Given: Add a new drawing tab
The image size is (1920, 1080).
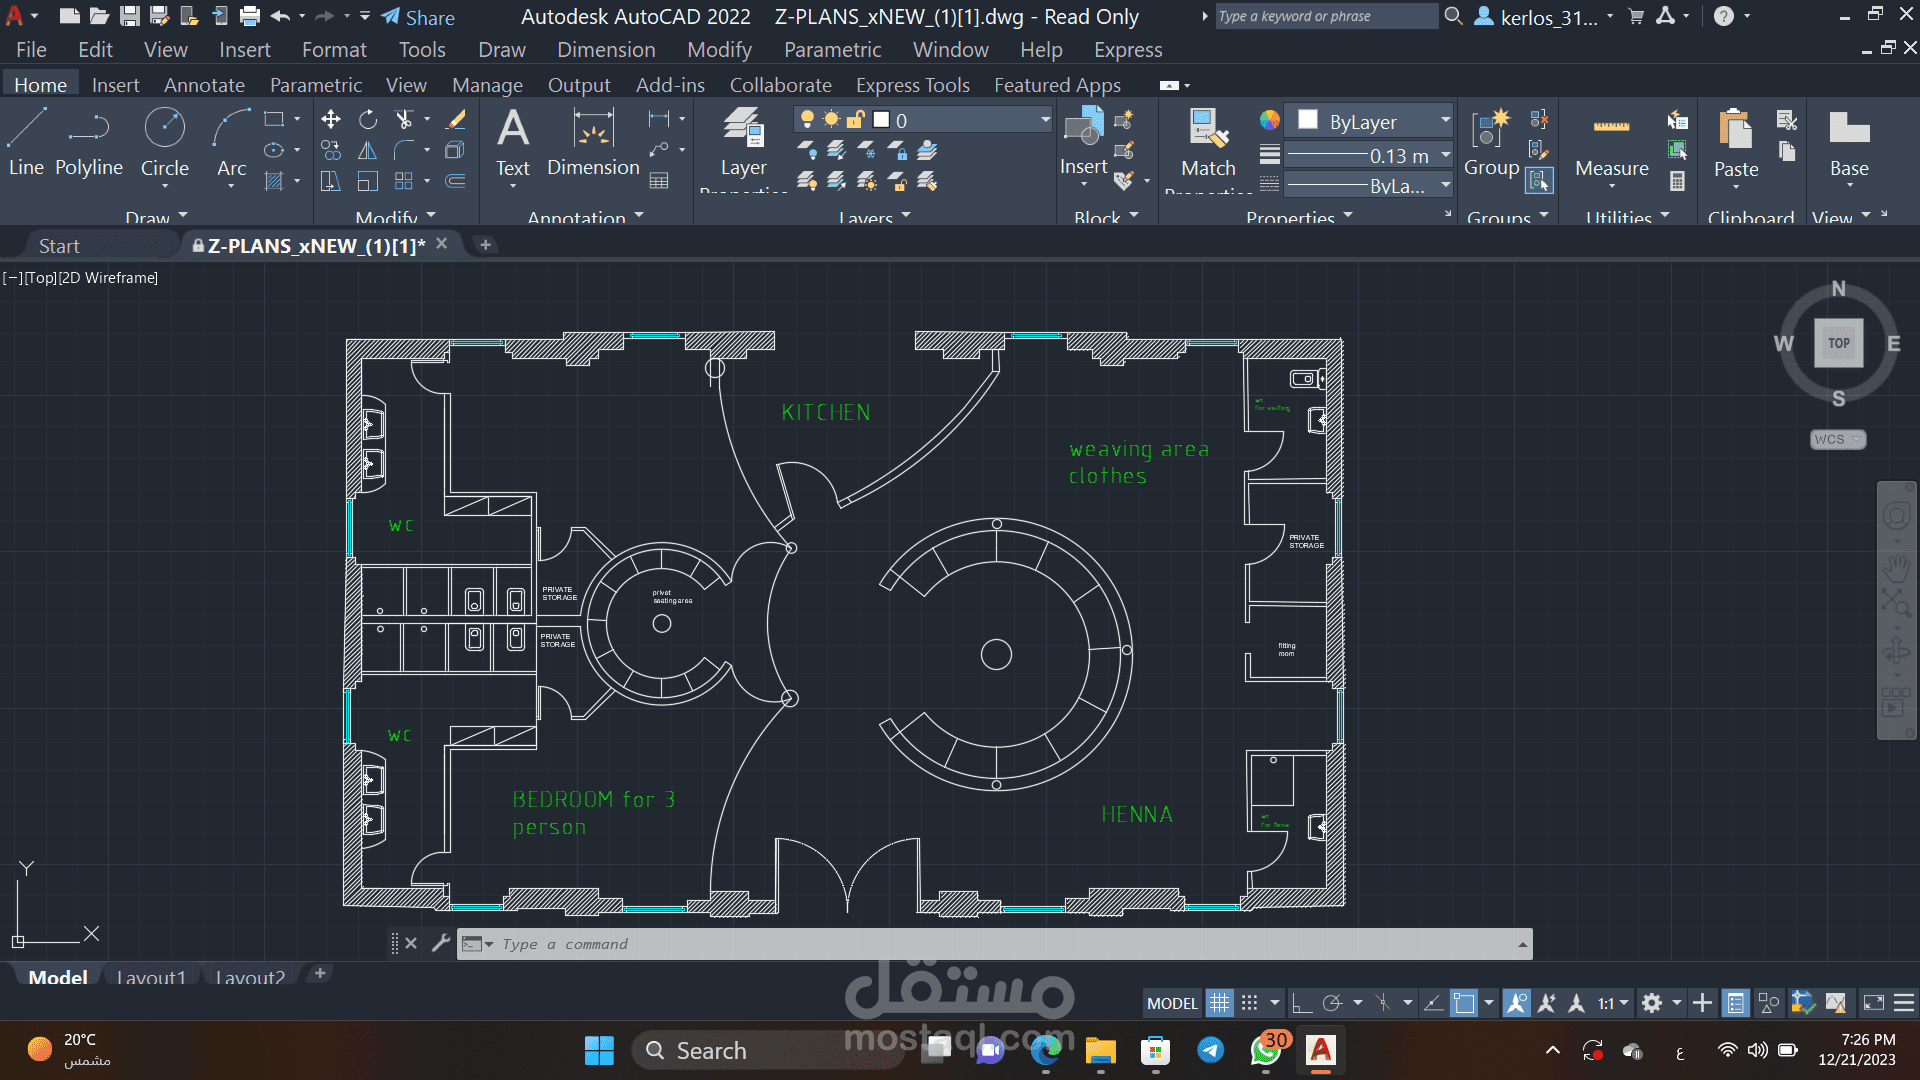Looking at the screenshot, I should coord(485,245).
